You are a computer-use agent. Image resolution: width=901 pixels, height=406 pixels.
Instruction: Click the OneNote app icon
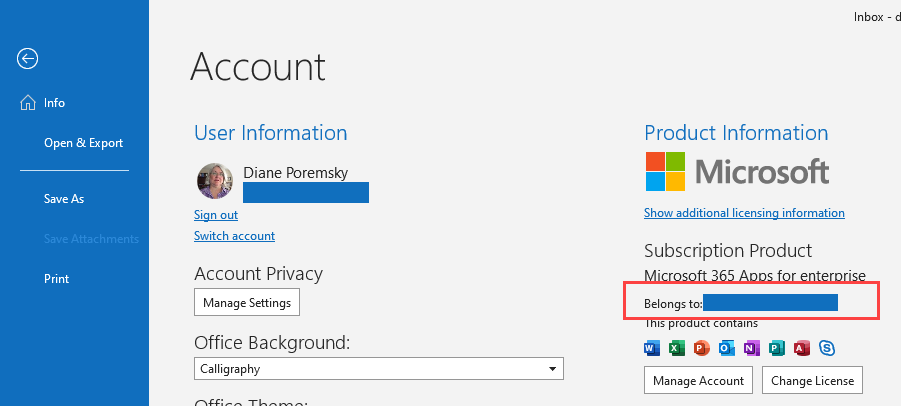point(752,348)
